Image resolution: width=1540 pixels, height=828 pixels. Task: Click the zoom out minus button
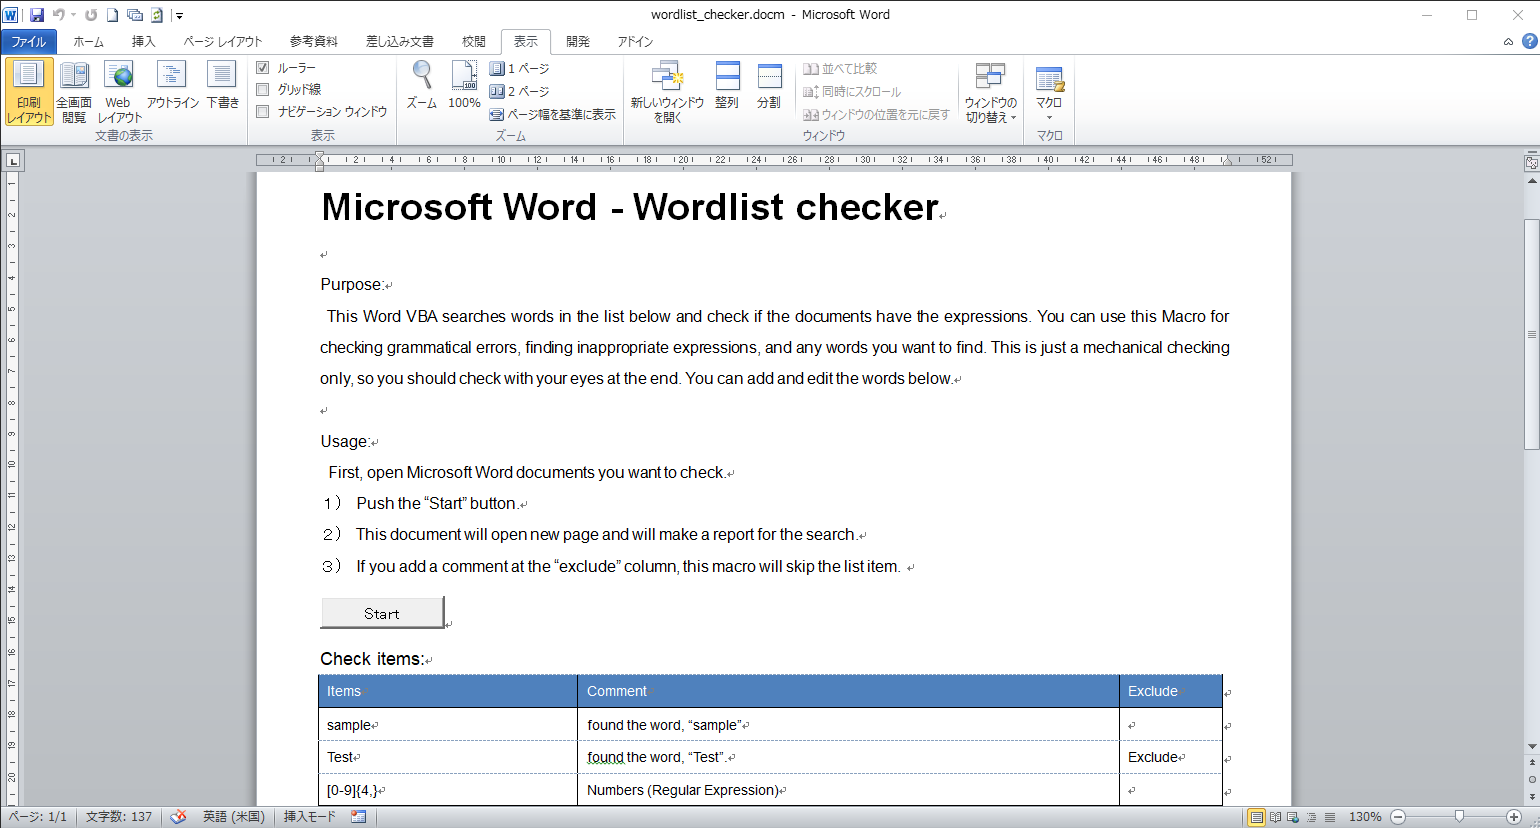click(1399, 817)
